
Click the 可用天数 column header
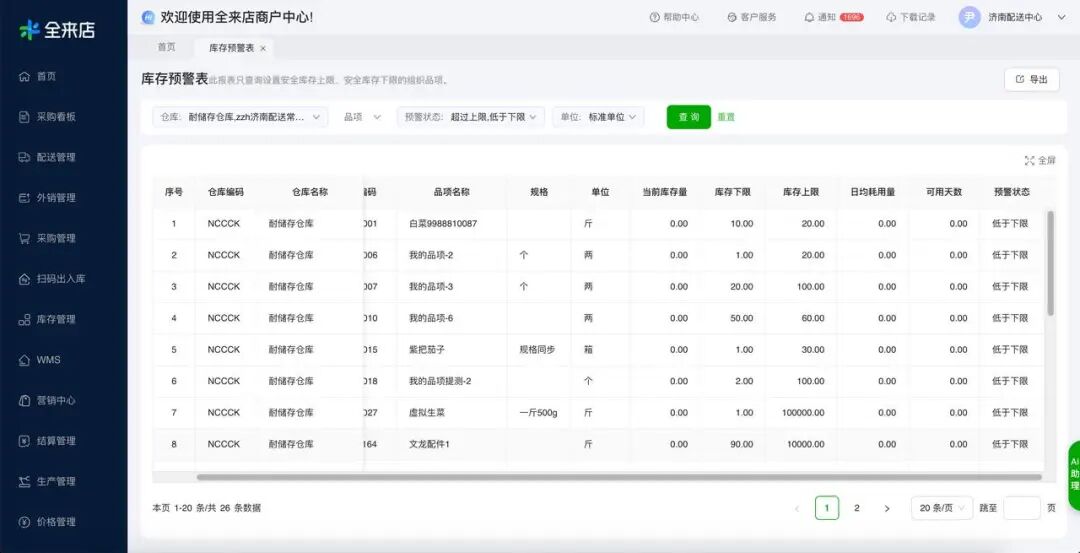(x=944, y=192)
